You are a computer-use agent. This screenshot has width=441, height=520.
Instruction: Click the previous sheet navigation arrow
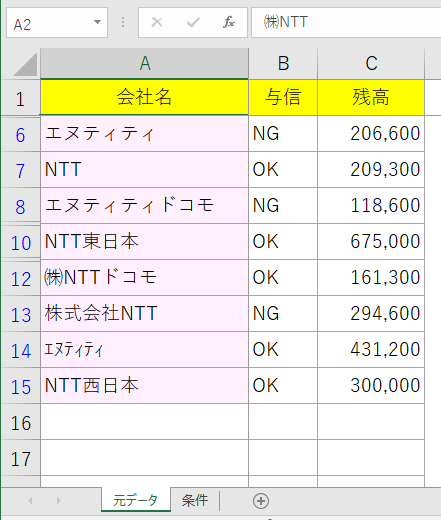(30, 500)
